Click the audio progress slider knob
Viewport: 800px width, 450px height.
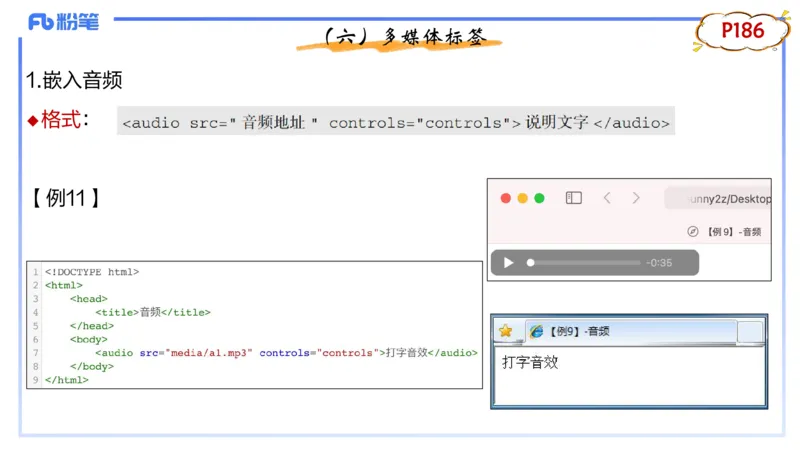point(531,263)
